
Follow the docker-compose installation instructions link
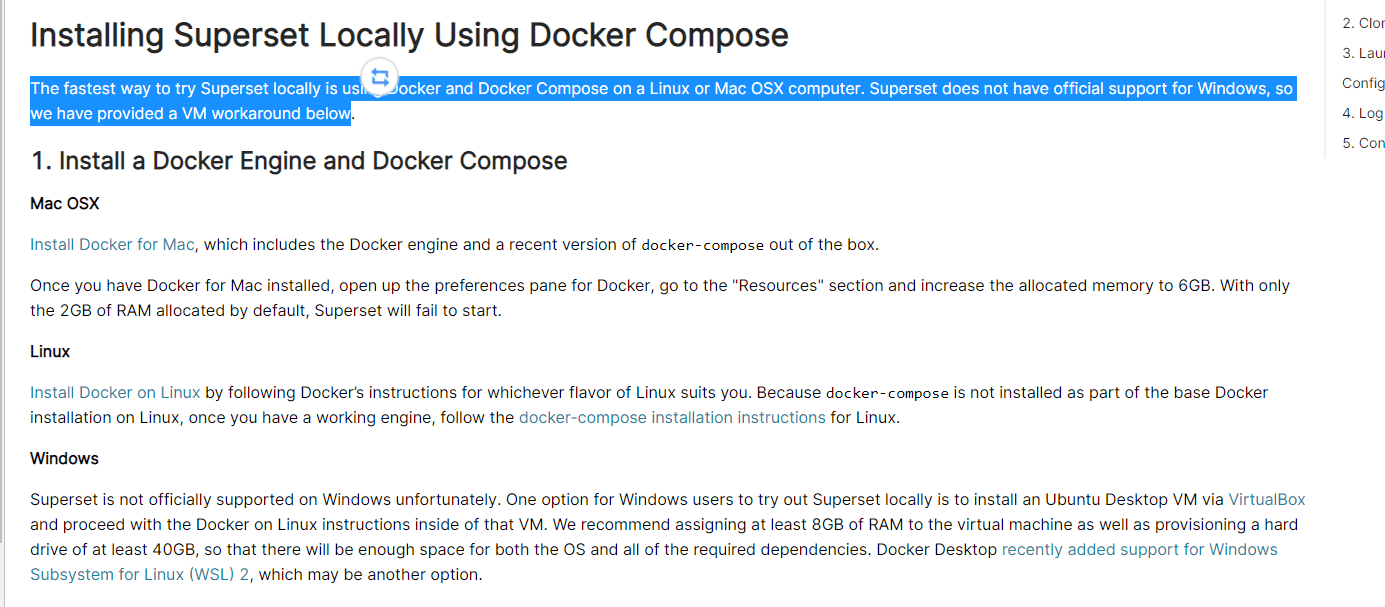tap(672, 417)
